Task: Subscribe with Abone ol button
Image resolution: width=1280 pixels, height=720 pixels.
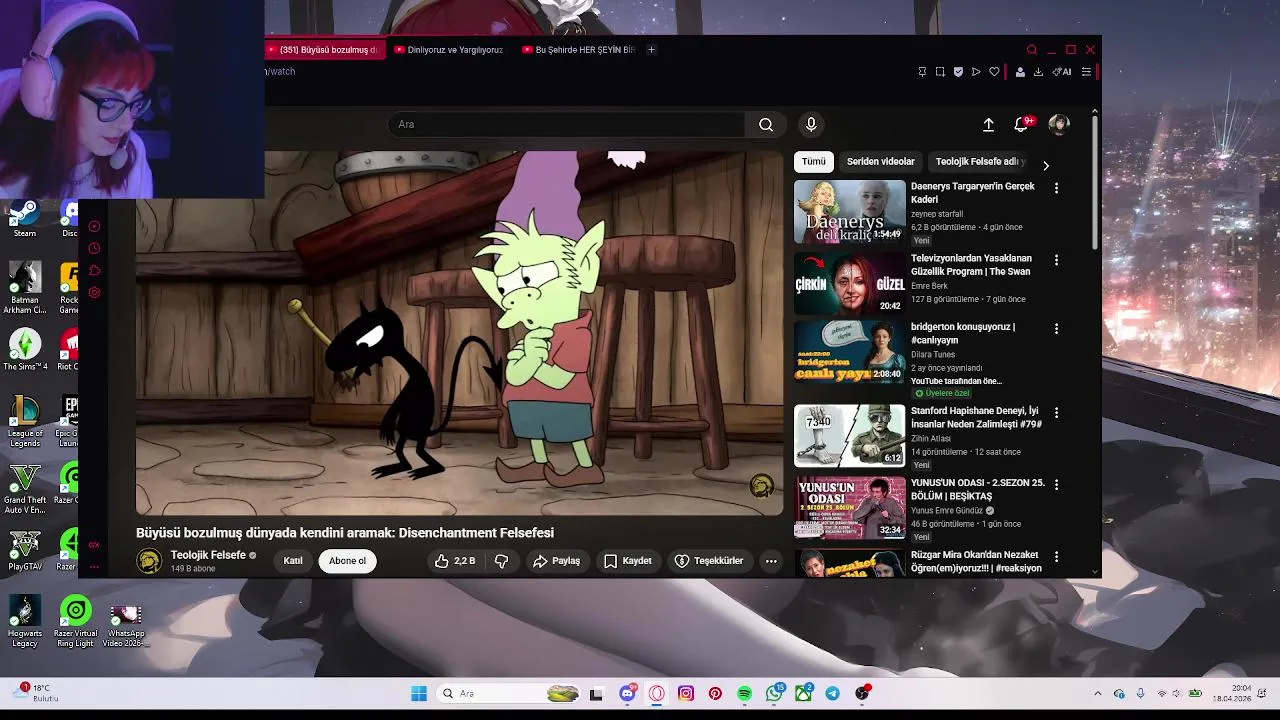Action: (x=347, y=561)
